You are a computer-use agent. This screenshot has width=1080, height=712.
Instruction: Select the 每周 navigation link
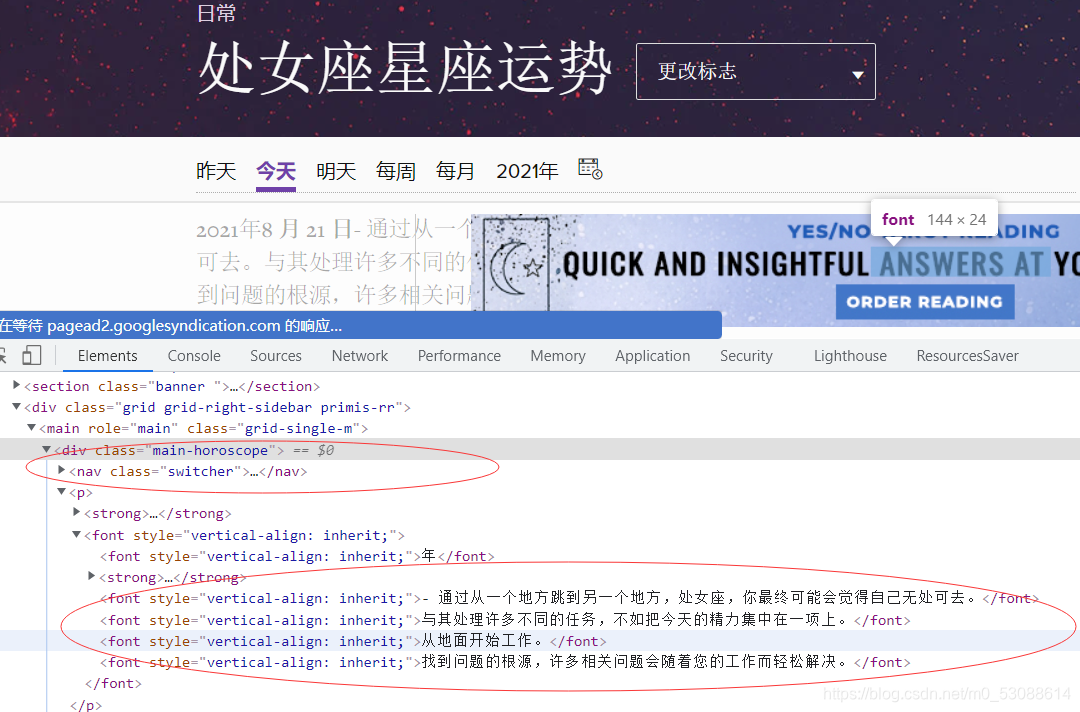pos(395,170)
